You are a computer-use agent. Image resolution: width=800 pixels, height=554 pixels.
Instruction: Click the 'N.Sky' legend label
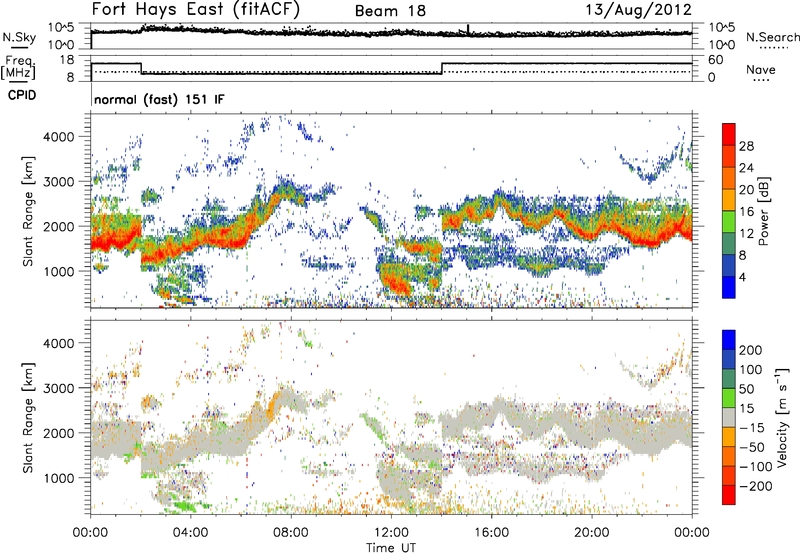pos(19,37)
